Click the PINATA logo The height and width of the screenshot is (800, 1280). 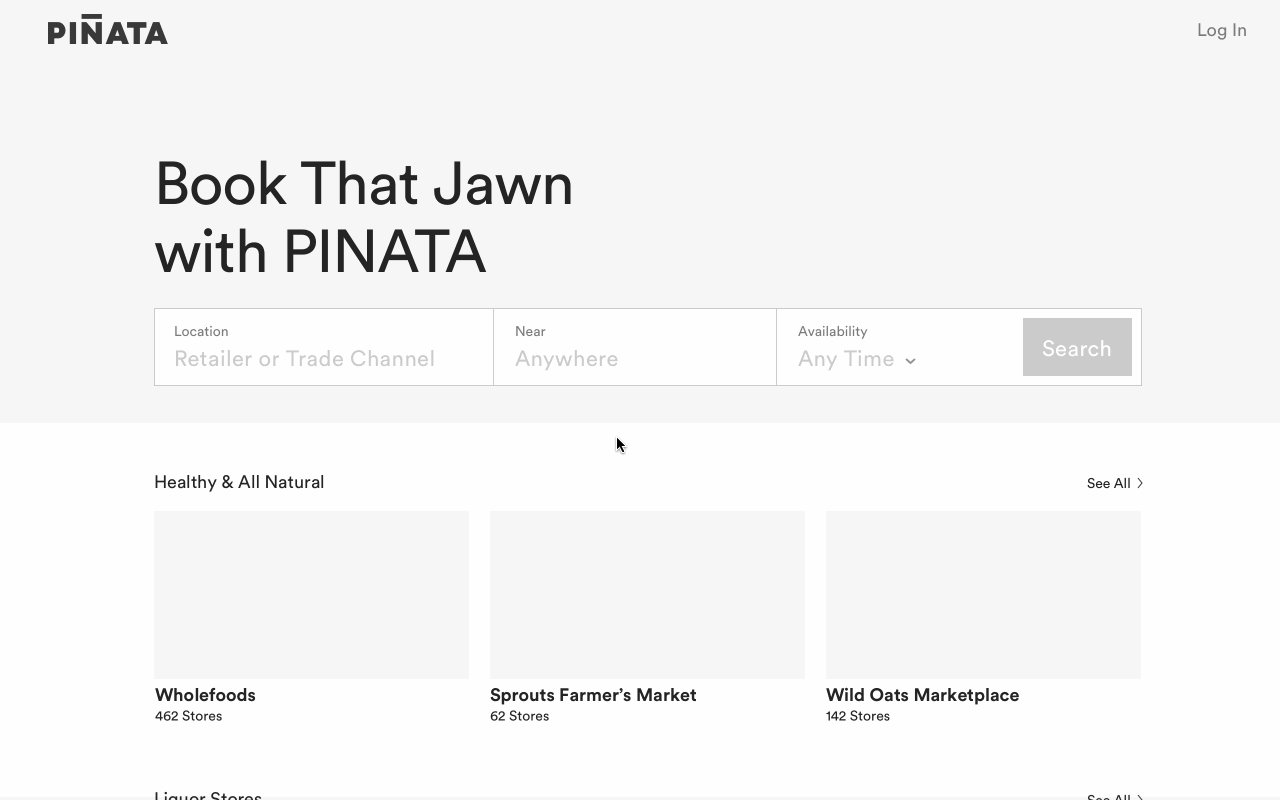tap(108, 30)
